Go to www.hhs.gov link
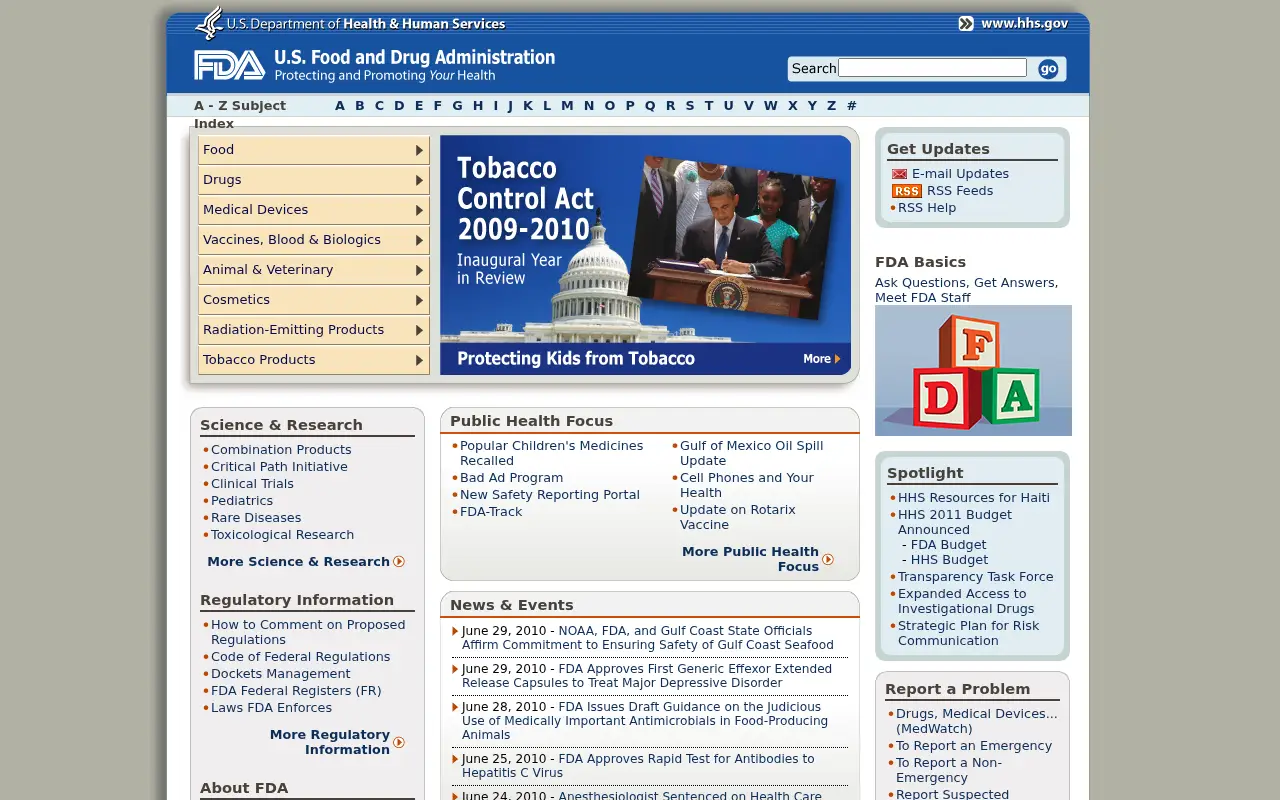 [x=1024, y=23]
